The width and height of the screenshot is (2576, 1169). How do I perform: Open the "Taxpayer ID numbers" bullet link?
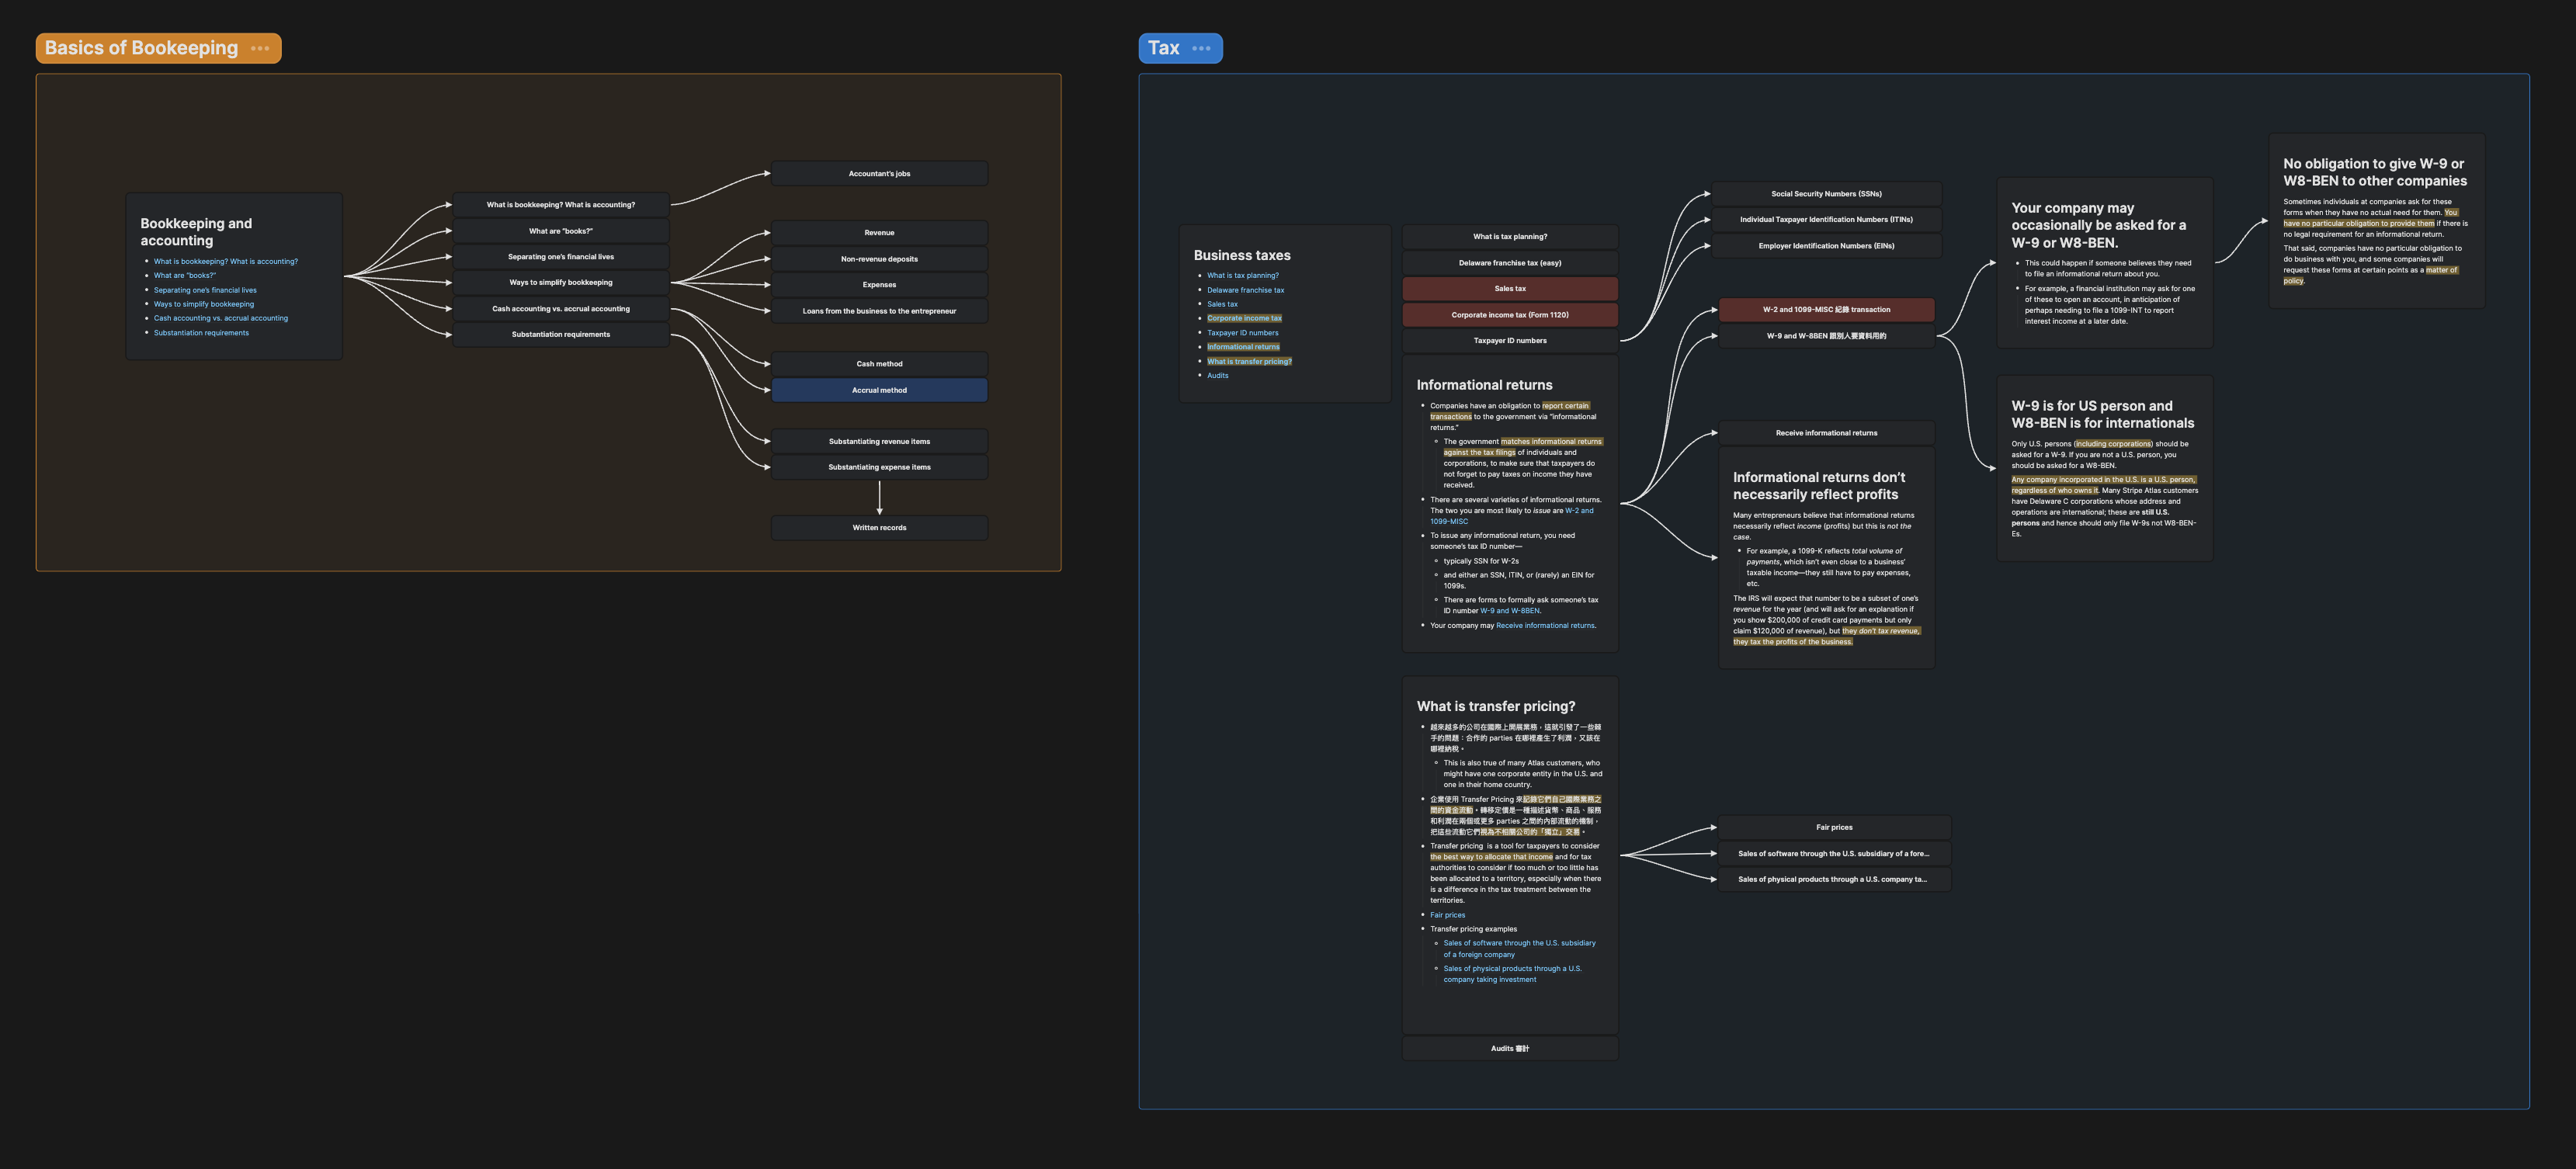click(1242, 333)
